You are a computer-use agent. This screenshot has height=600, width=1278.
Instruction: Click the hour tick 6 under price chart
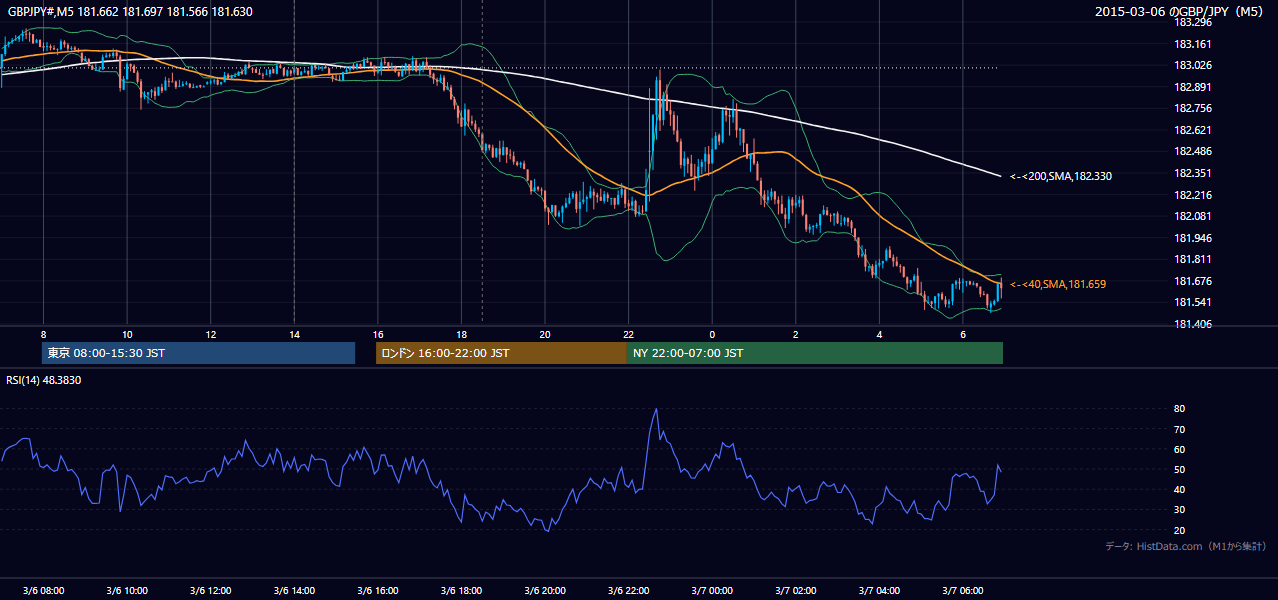tap(963, 333)
